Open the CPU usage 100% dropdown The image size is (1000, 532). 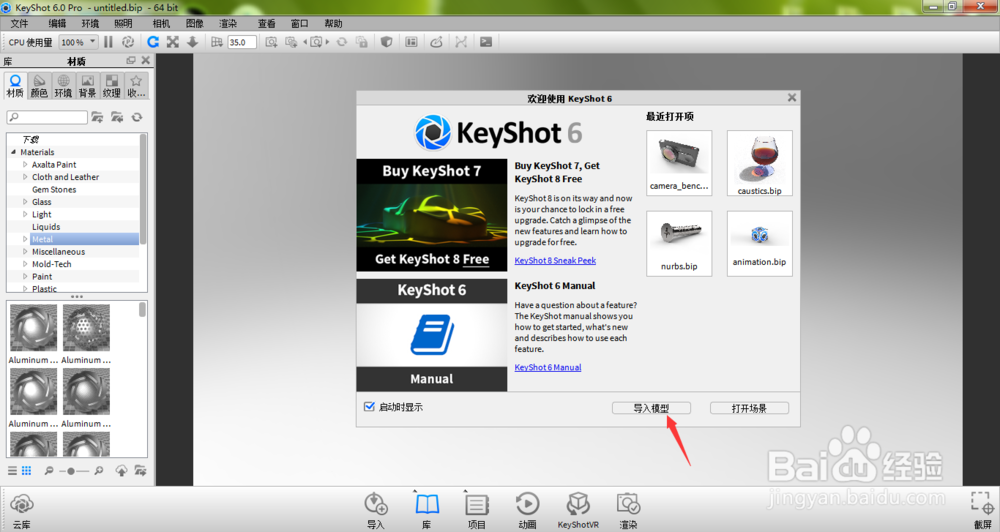click(x=78, y=42)
